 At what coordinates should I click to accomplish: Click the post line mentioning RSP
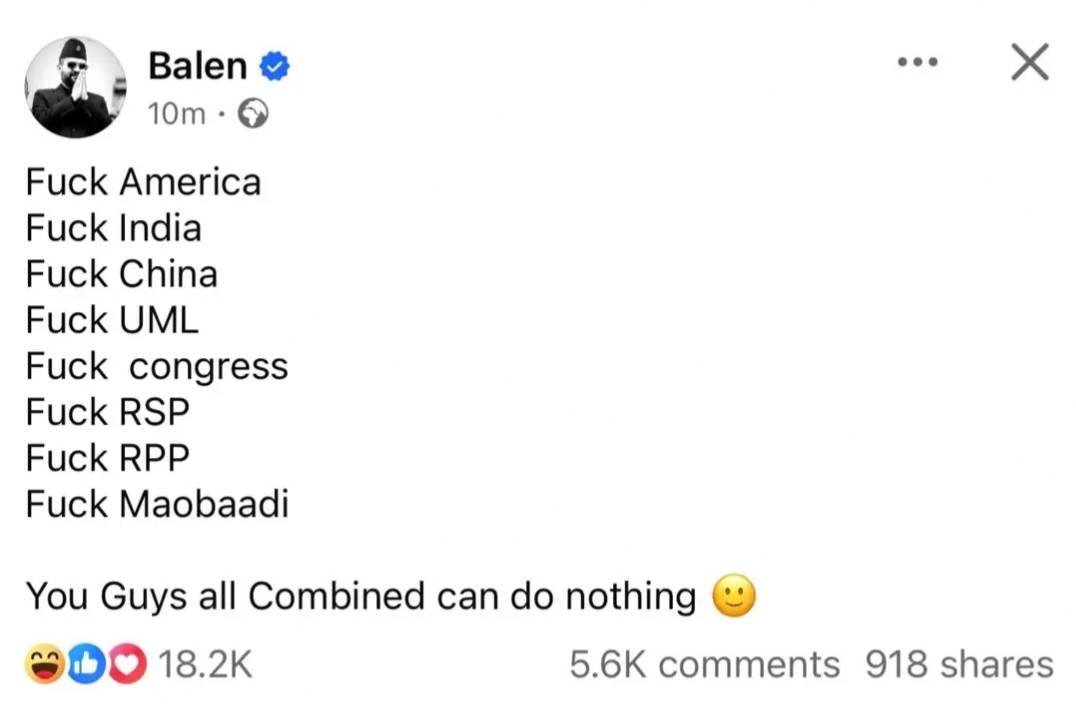pyautogui.click(x=108, y=412)
